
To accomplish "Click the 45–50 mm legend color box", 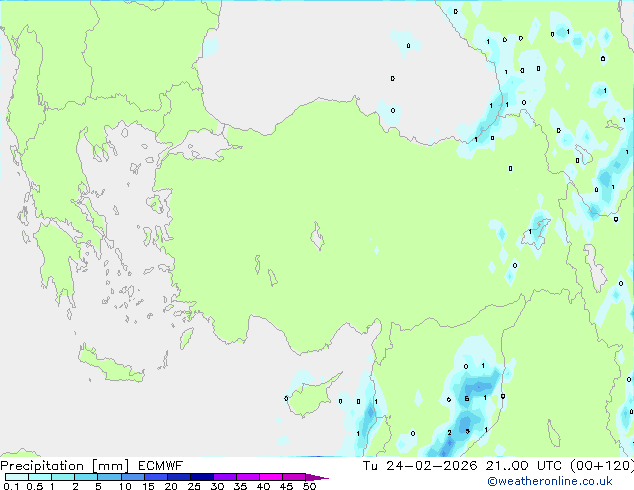I will click(x=294, y=477).
